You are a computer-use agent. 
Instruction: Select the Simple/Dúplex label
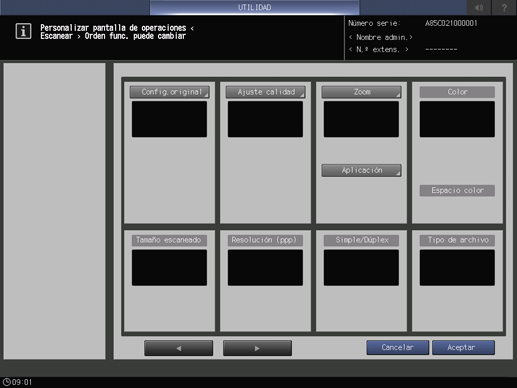click(361, 240)
